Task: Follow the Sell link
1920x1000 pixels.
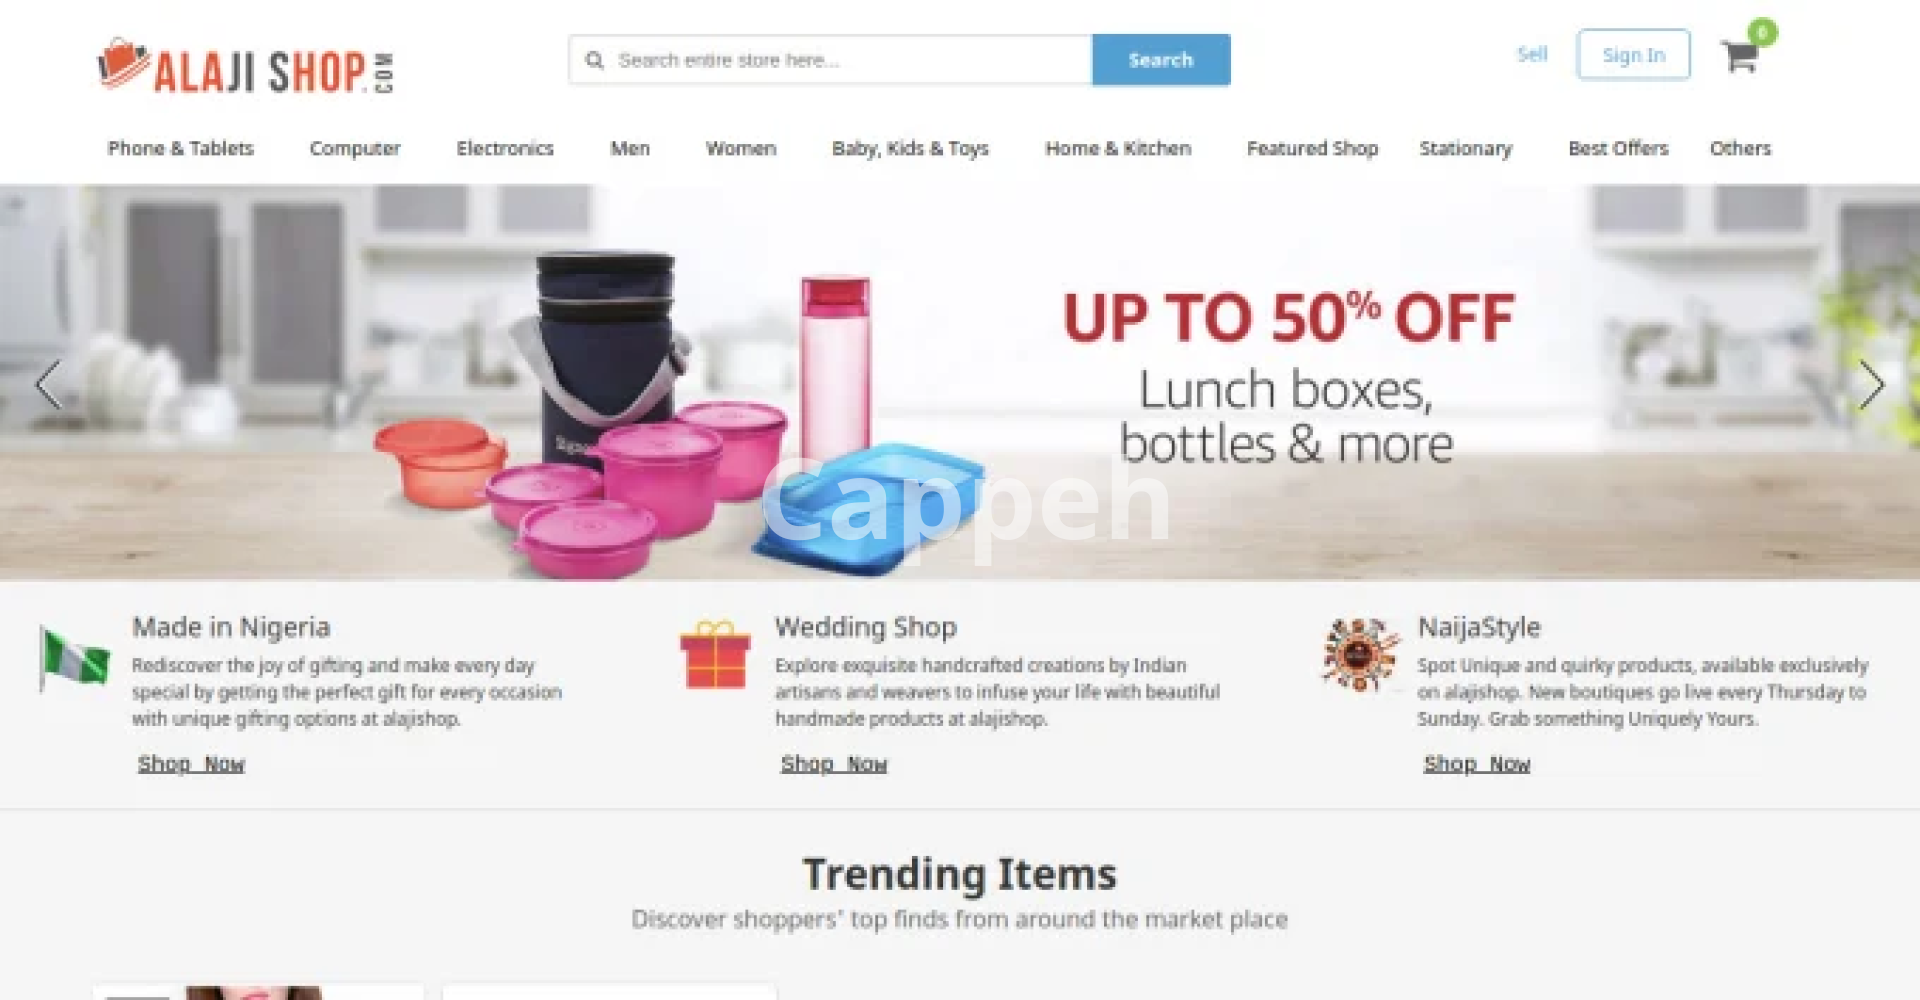Action: pyautogui.click(x=1532, y=54)
